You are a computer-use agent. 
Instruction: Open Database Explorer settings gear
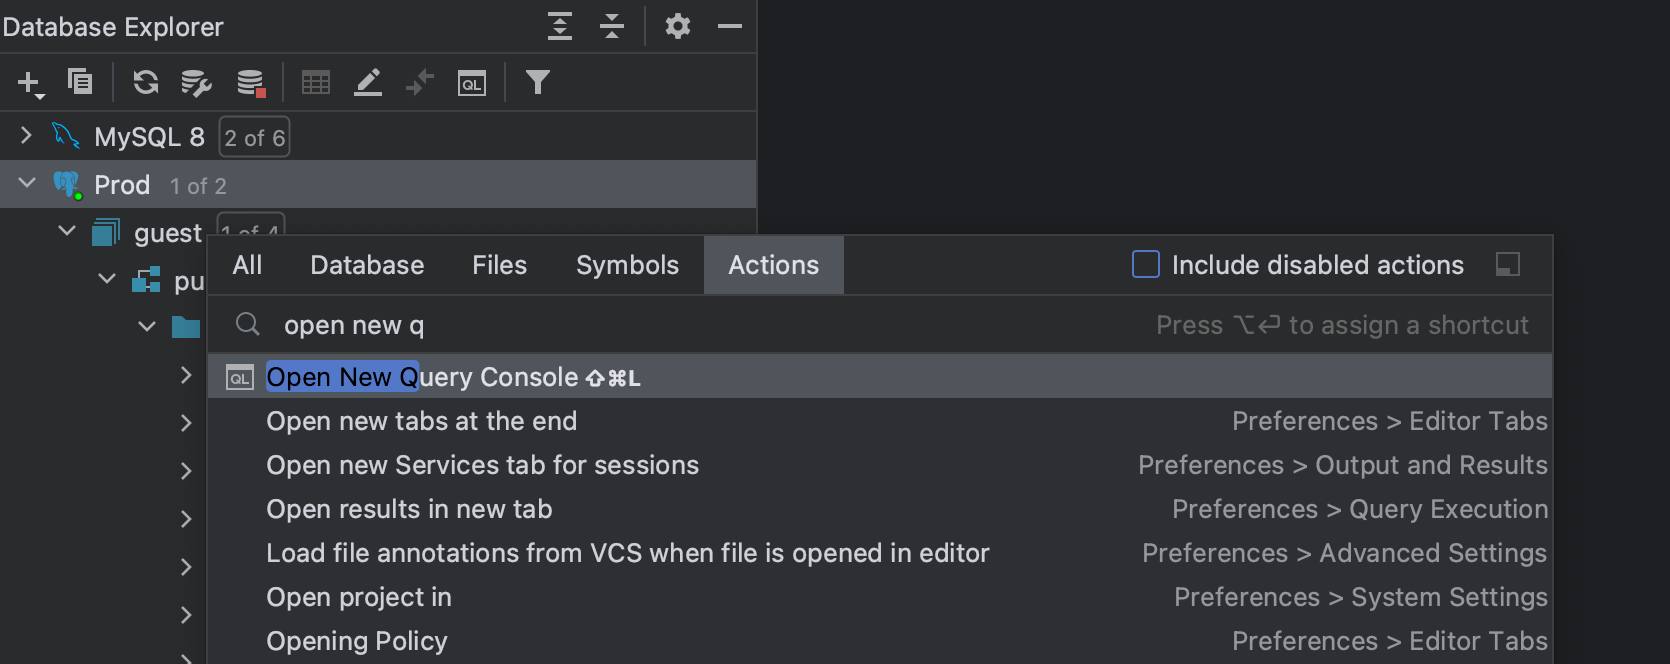[678, 26]
